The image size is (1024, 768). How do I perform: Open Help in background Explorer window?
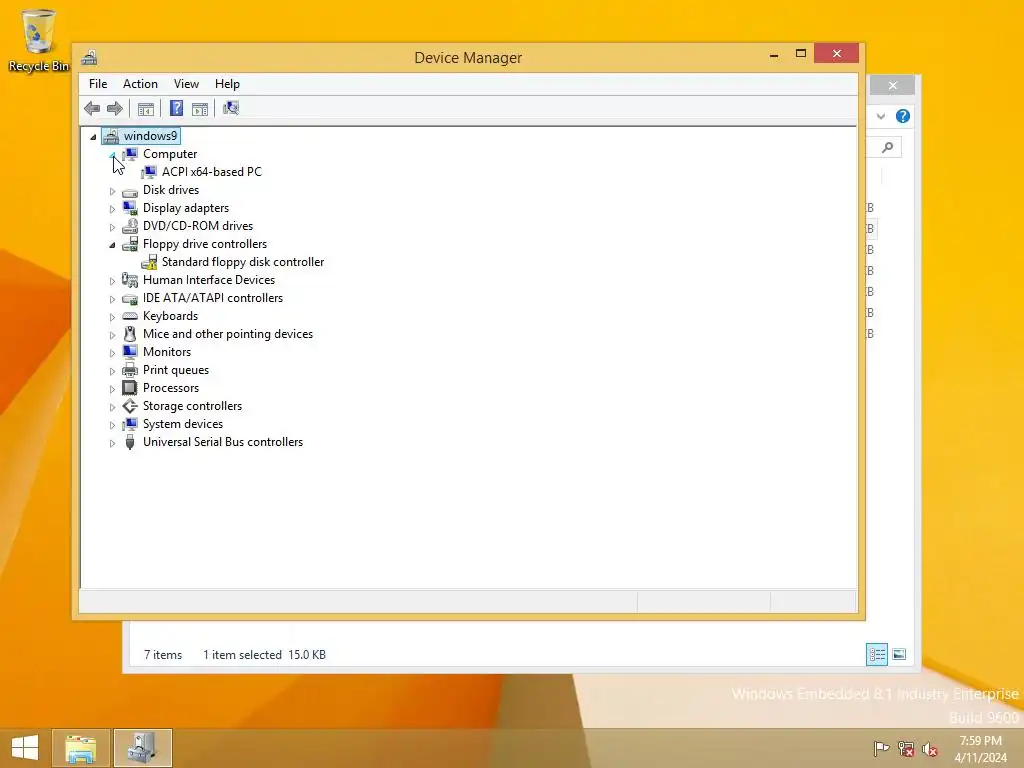coord(903,116)
